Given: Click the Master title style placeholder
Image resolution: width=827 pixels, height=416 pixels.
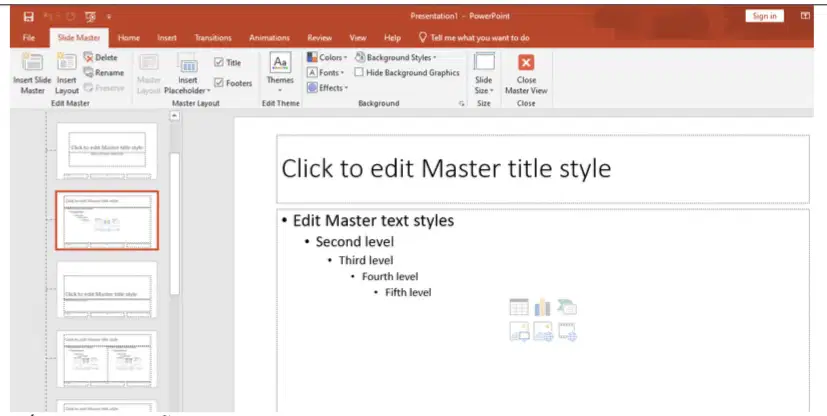Looking at the screenshot, I should pos(543,169).
